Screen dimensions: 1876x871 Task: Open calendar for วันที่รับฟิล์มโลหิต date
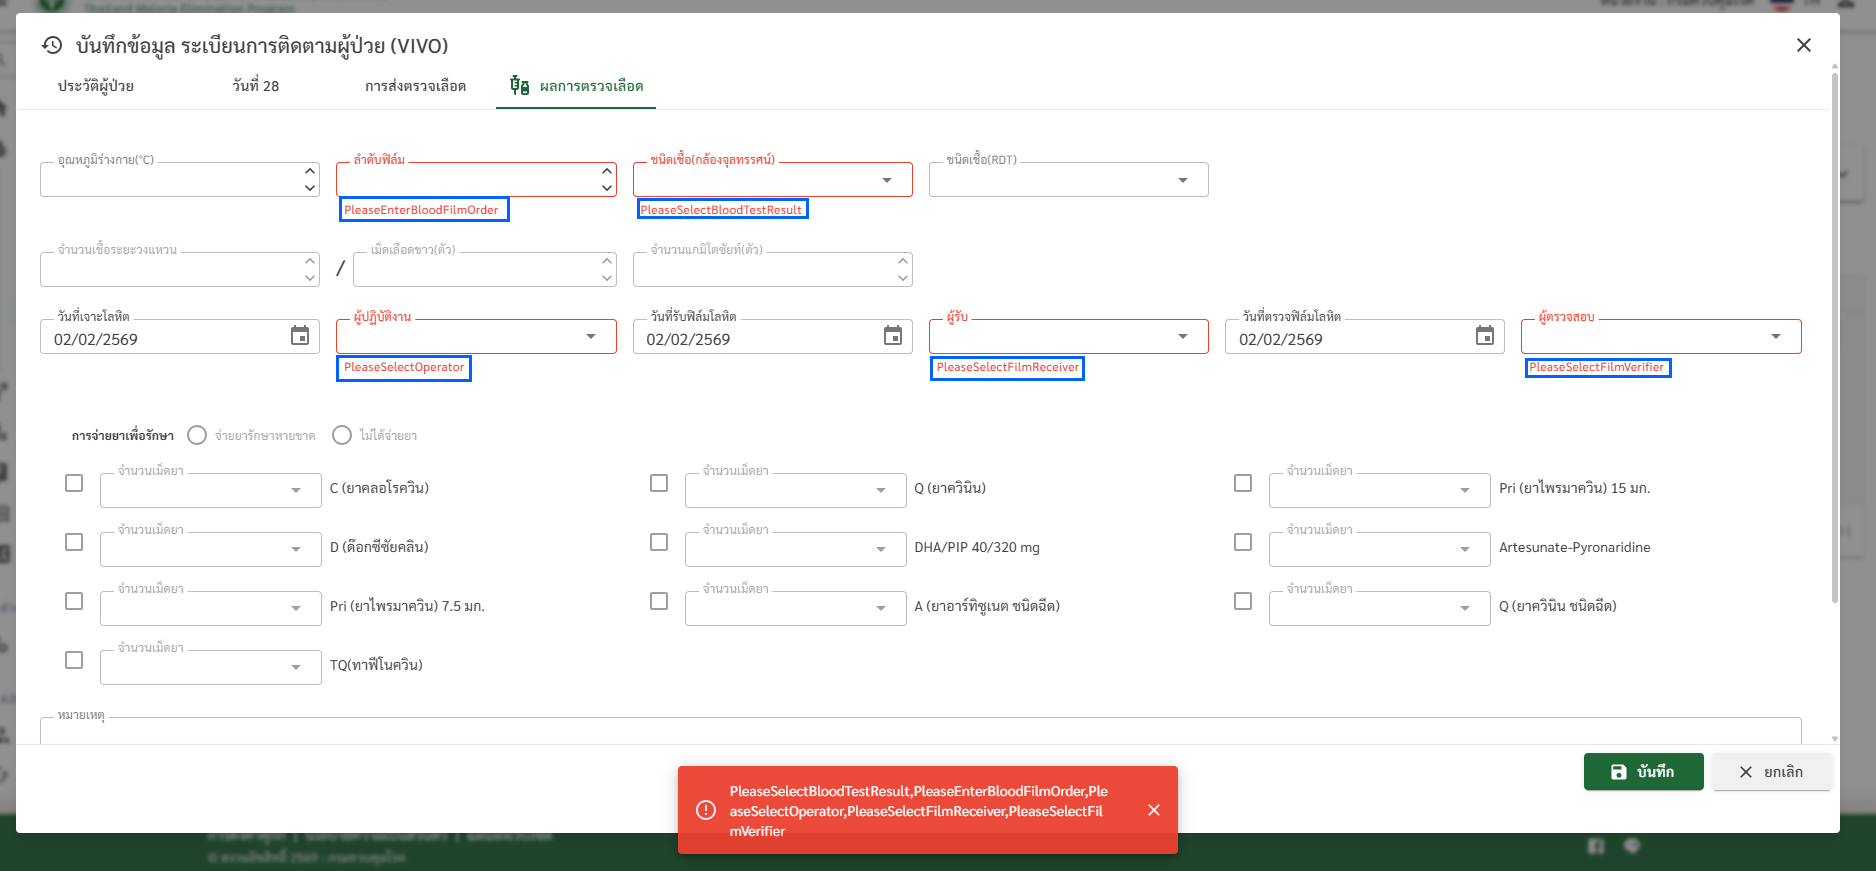(892, 336)
